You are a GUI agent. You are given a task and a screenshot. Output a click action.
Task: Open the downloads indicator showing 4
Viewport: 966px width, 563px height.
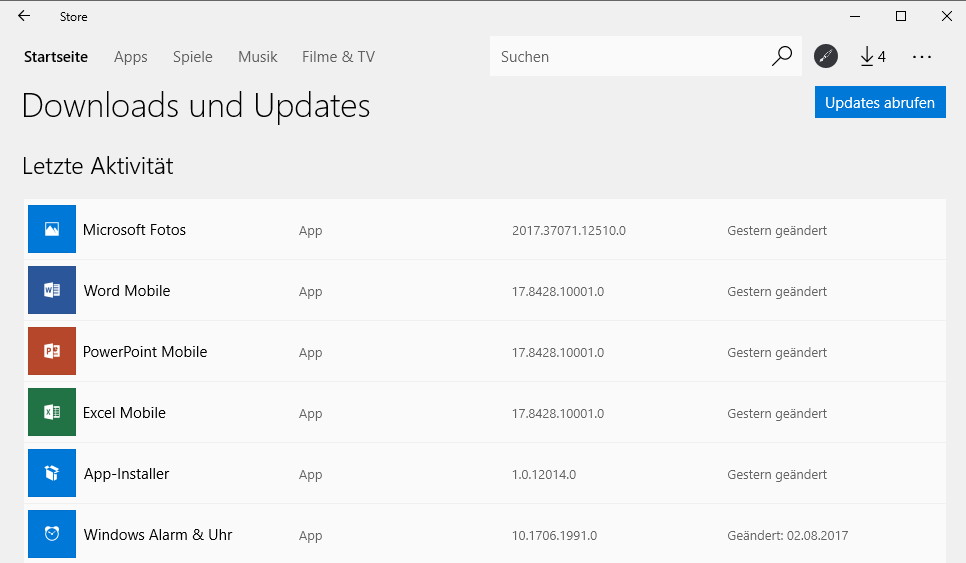point(872,56)
